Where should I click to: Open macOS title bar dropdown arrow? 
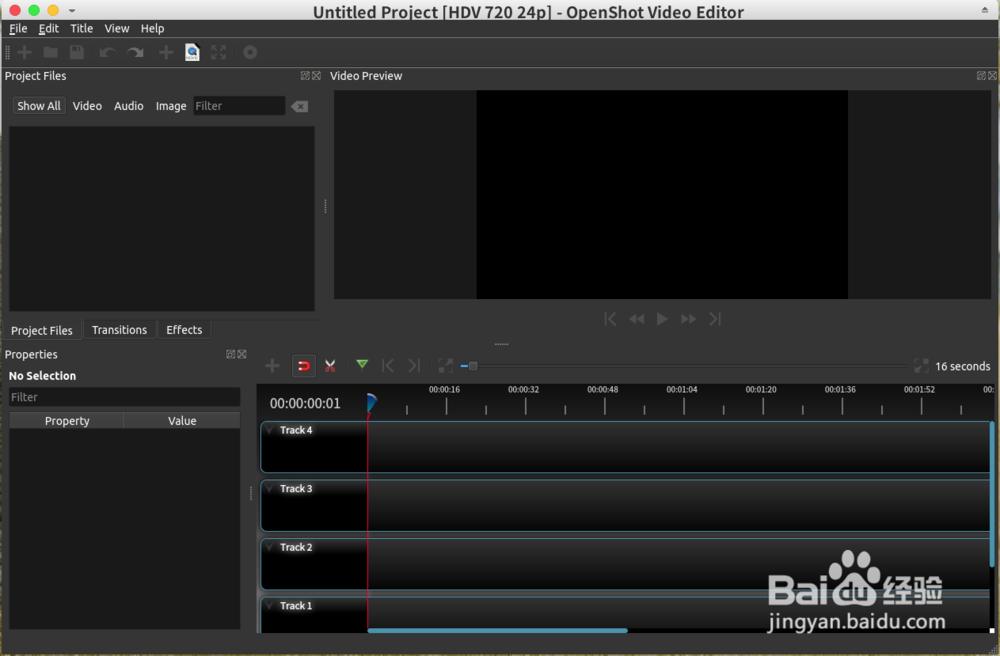pyautogui.click(x=72, y=11)
